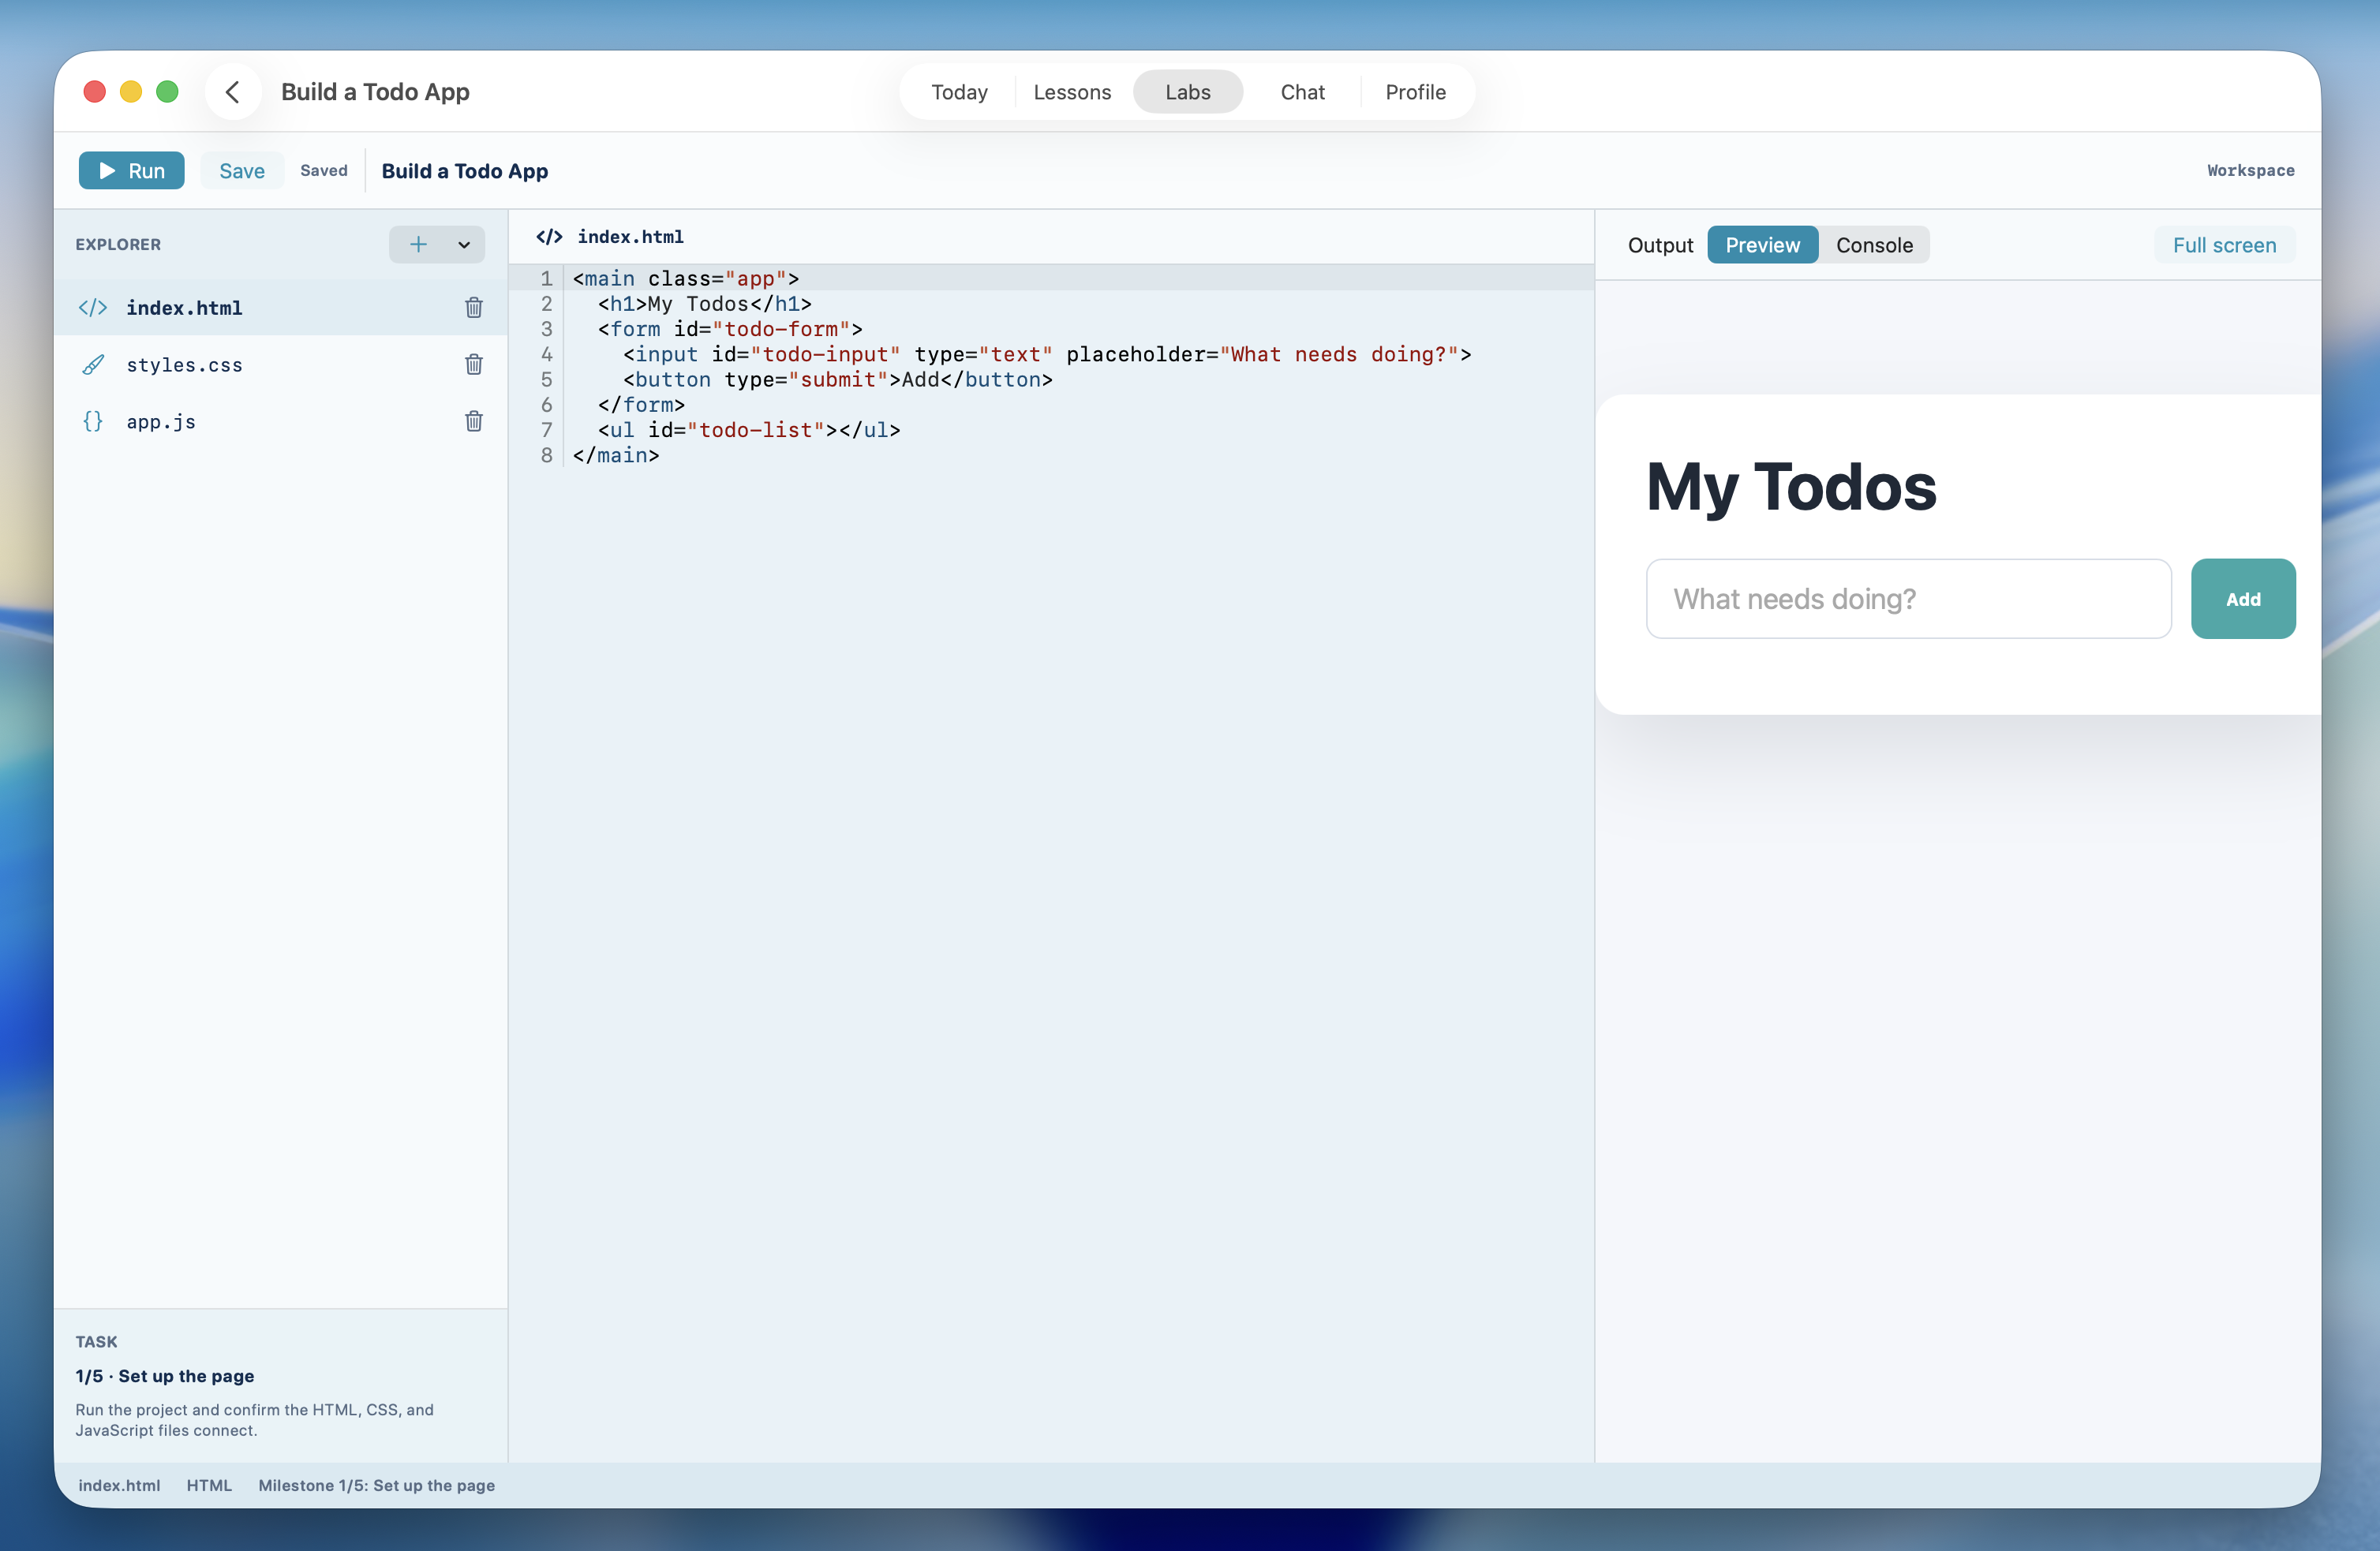Screen dimensions: 2380x1551
Task: Open the Chat tab
Action: pyautogui.click(x=1302, y=92)
